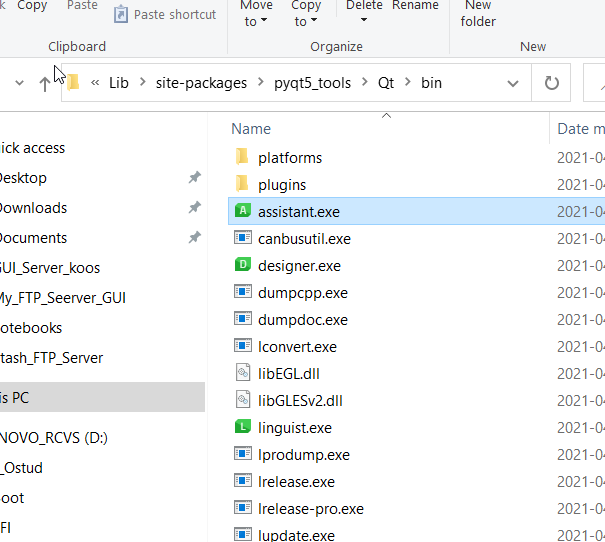Select designer.exe file name
The image size is (605, 542).
299,266
